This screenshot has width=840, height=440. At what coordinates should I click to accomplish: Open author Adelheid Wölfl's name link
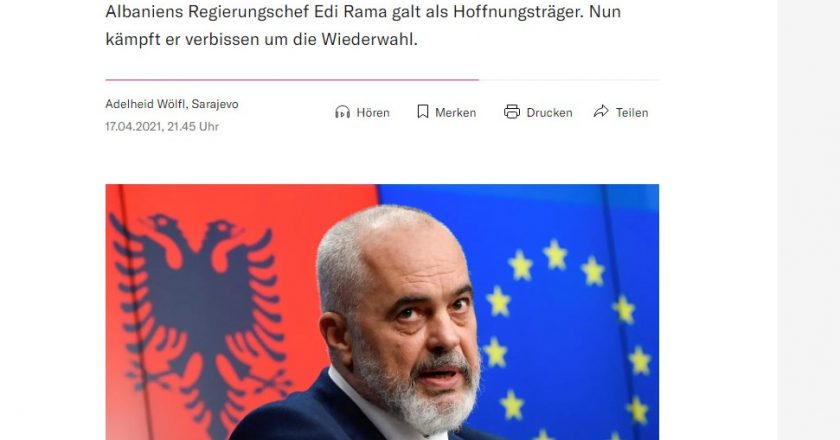coord(145,104)
